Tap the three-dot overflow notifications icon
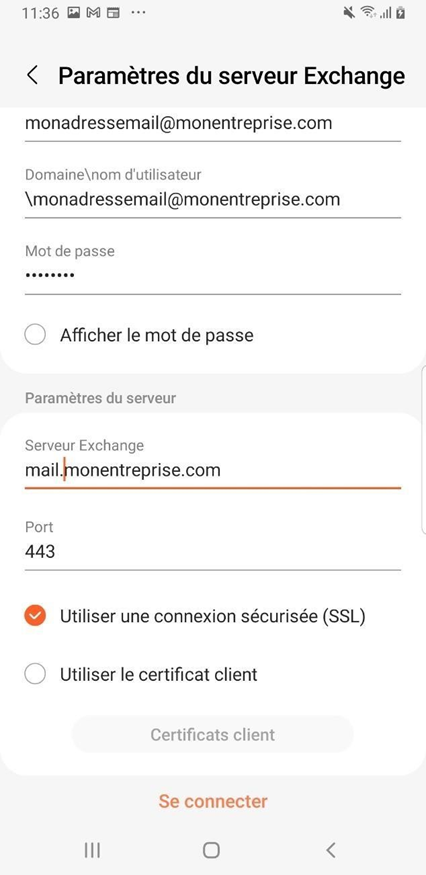Viewport: 426px width, 875px height. (x=138, y=13)
